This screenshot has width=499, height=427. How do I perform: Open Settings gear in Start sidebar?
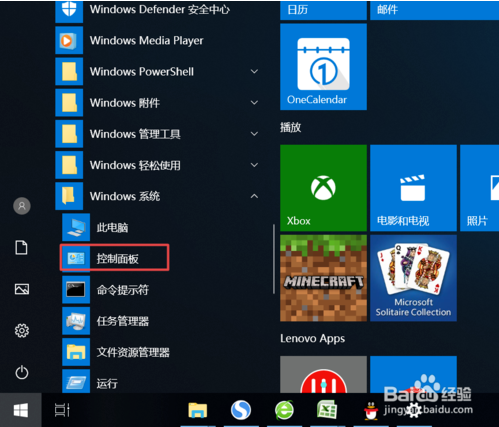click(x=22, y=331)
